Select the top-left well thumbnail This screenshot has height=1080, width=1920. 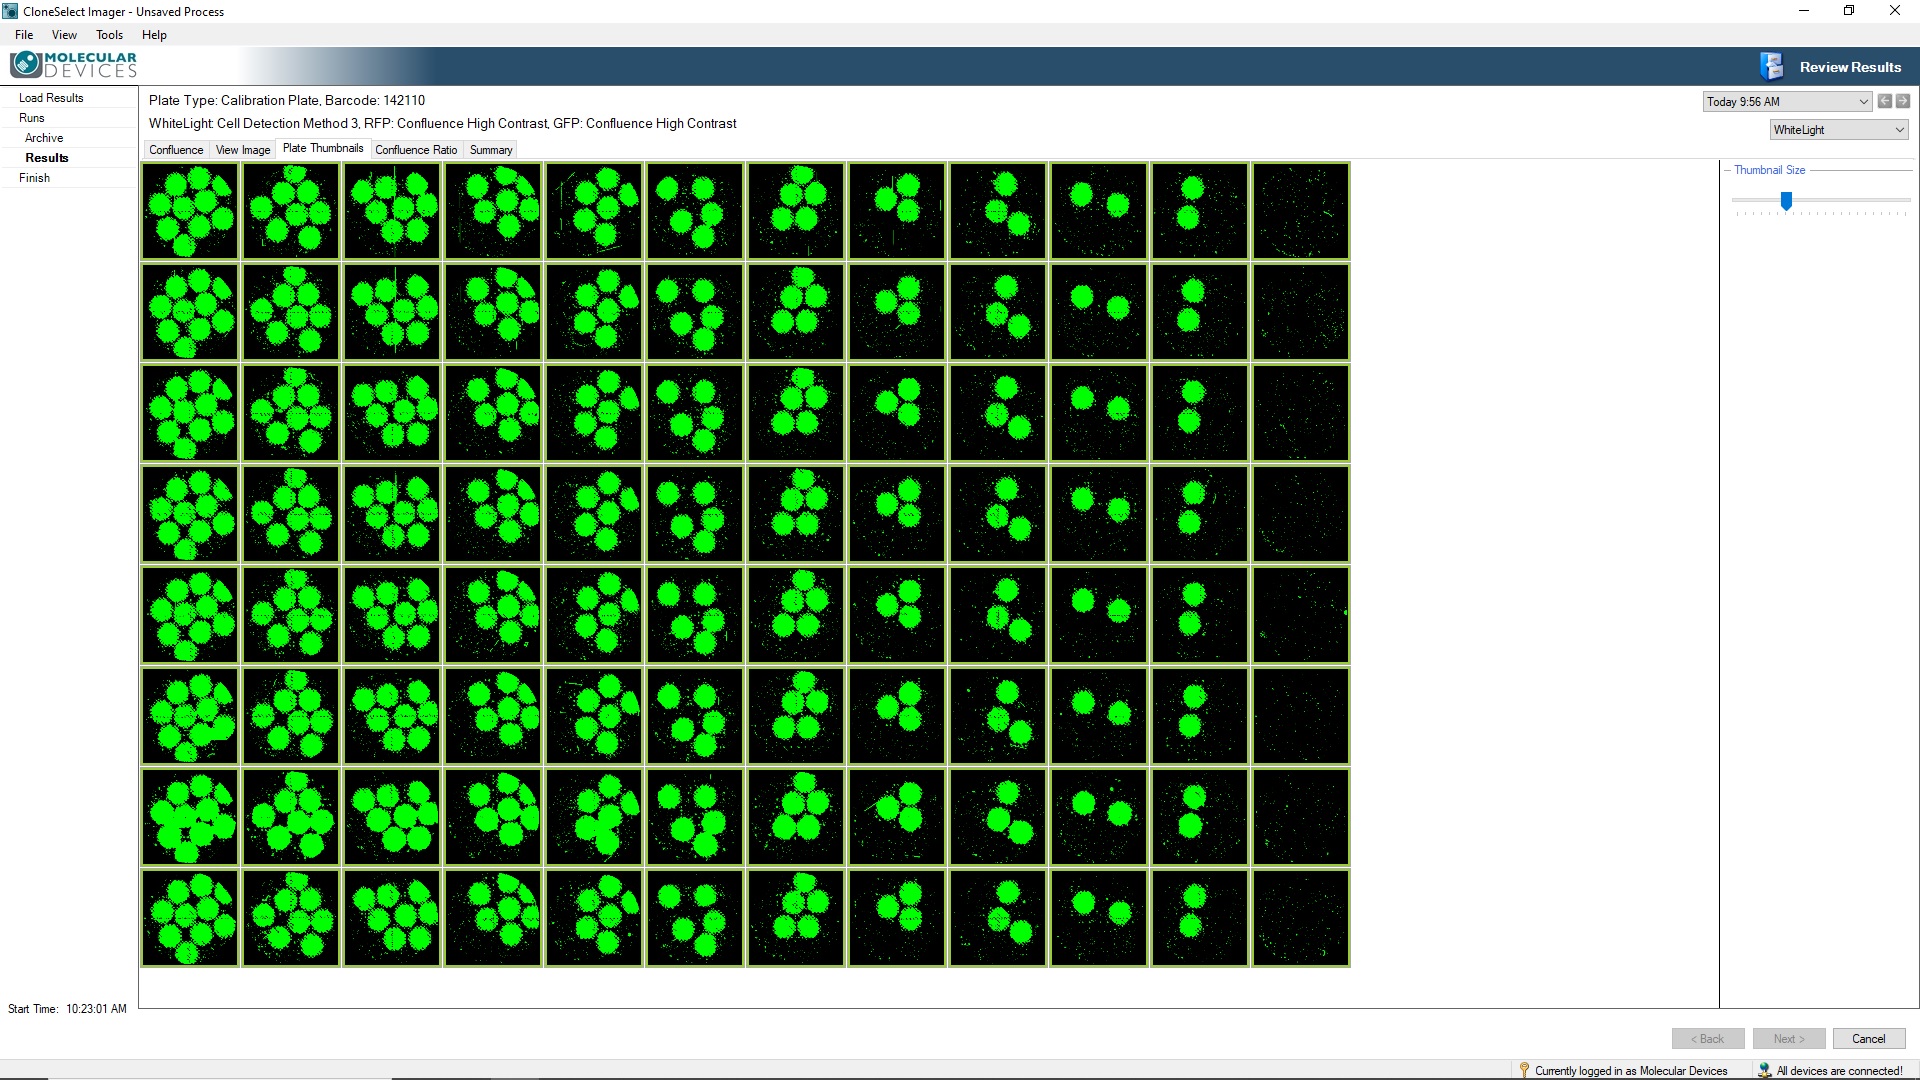(190, 211)
